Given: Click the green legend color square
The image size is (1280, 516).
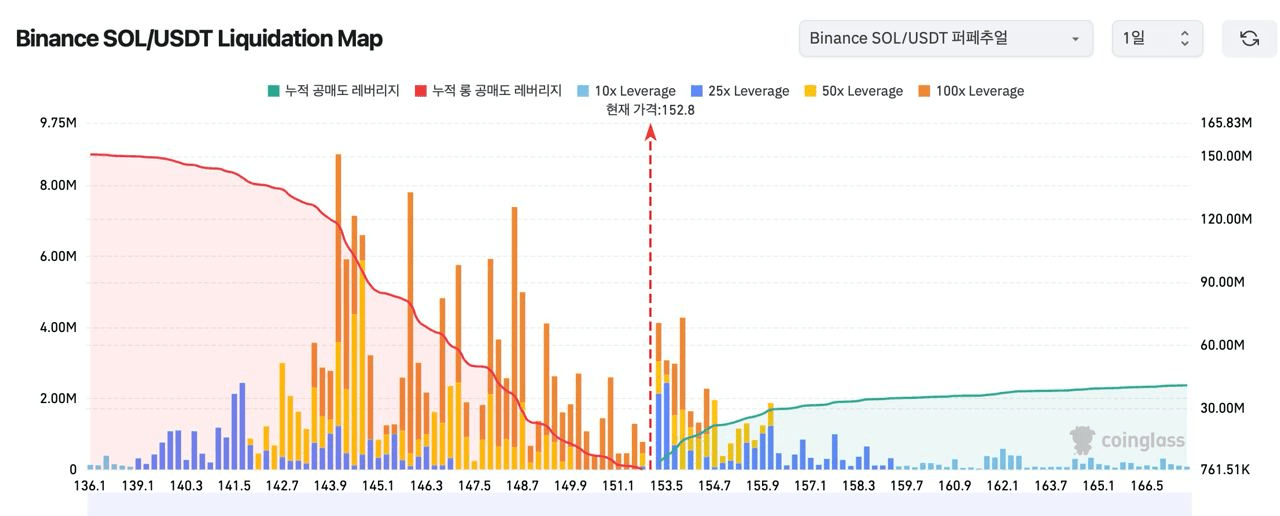Looking at the screenshot, I should [x=273, y=91].
